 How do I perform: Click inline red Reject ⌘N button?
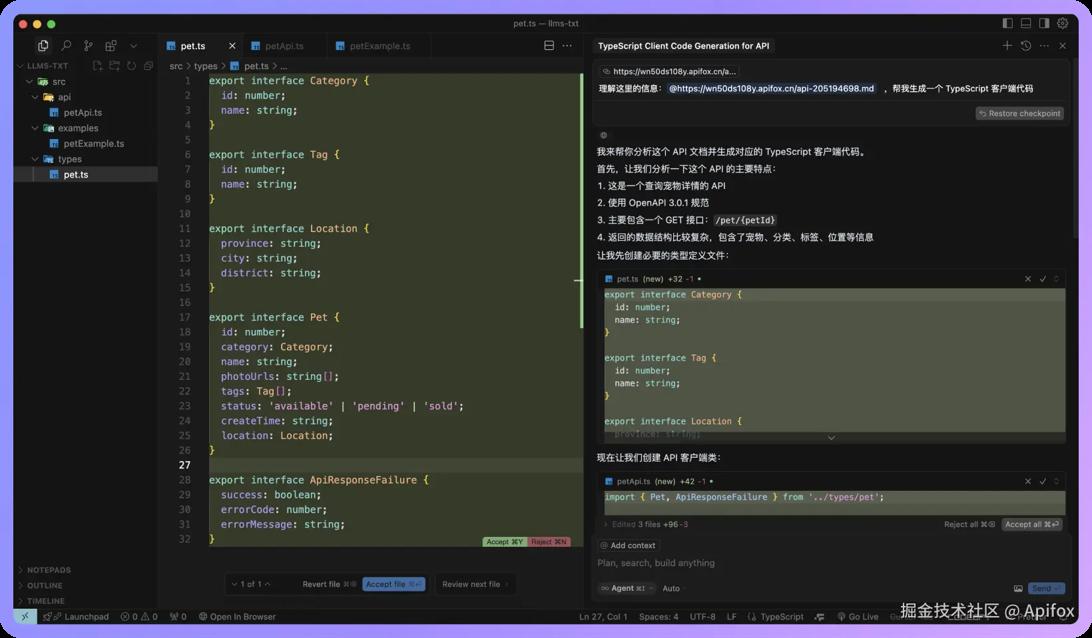click(x=549, y=542)
